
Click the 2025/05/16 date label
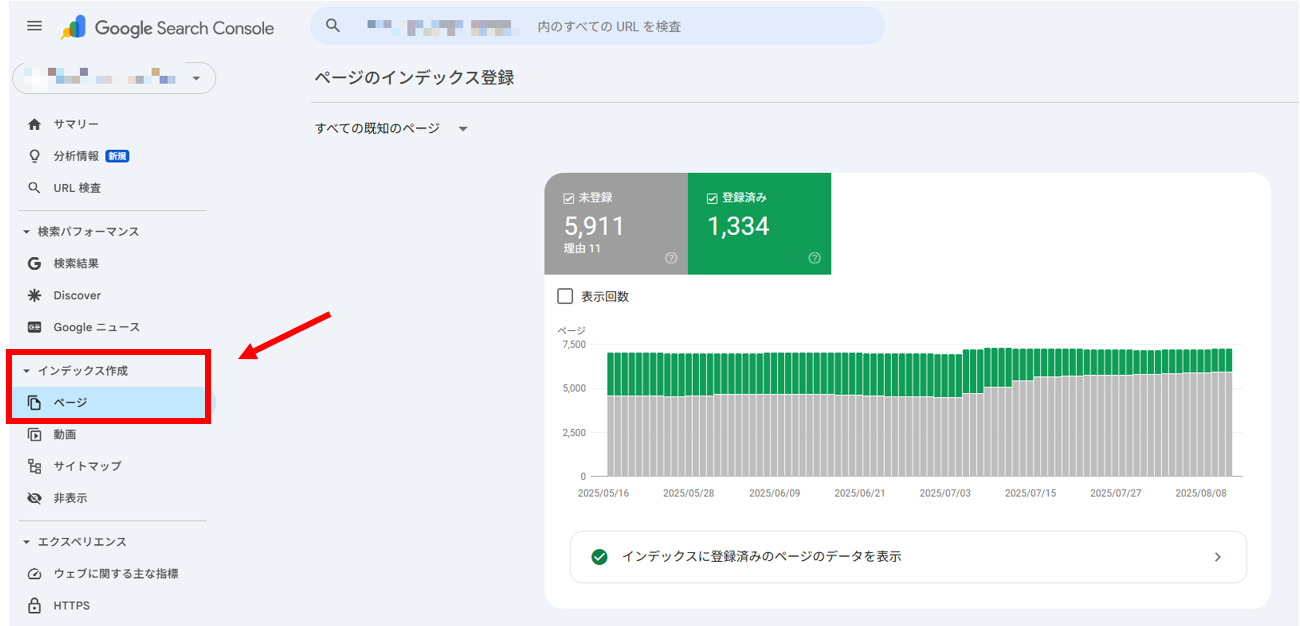tap(604, 493)
